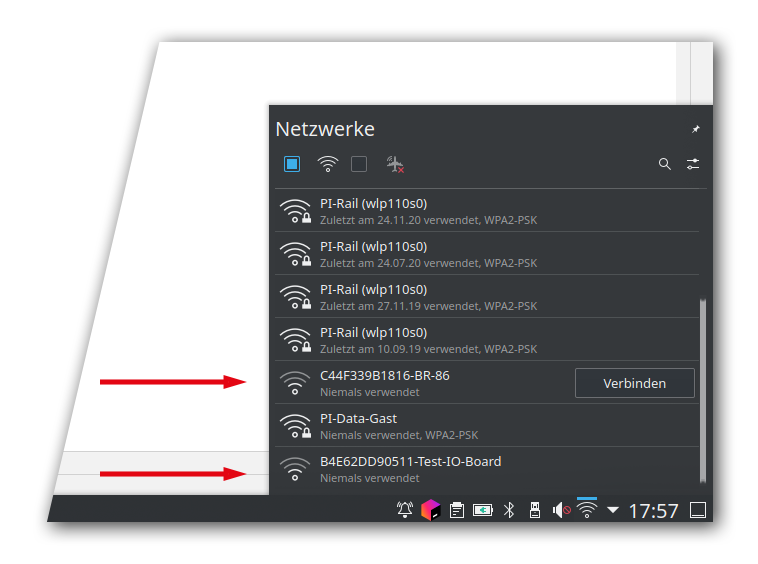Select the PI-Data-Gast network

(x=420, y=426)
